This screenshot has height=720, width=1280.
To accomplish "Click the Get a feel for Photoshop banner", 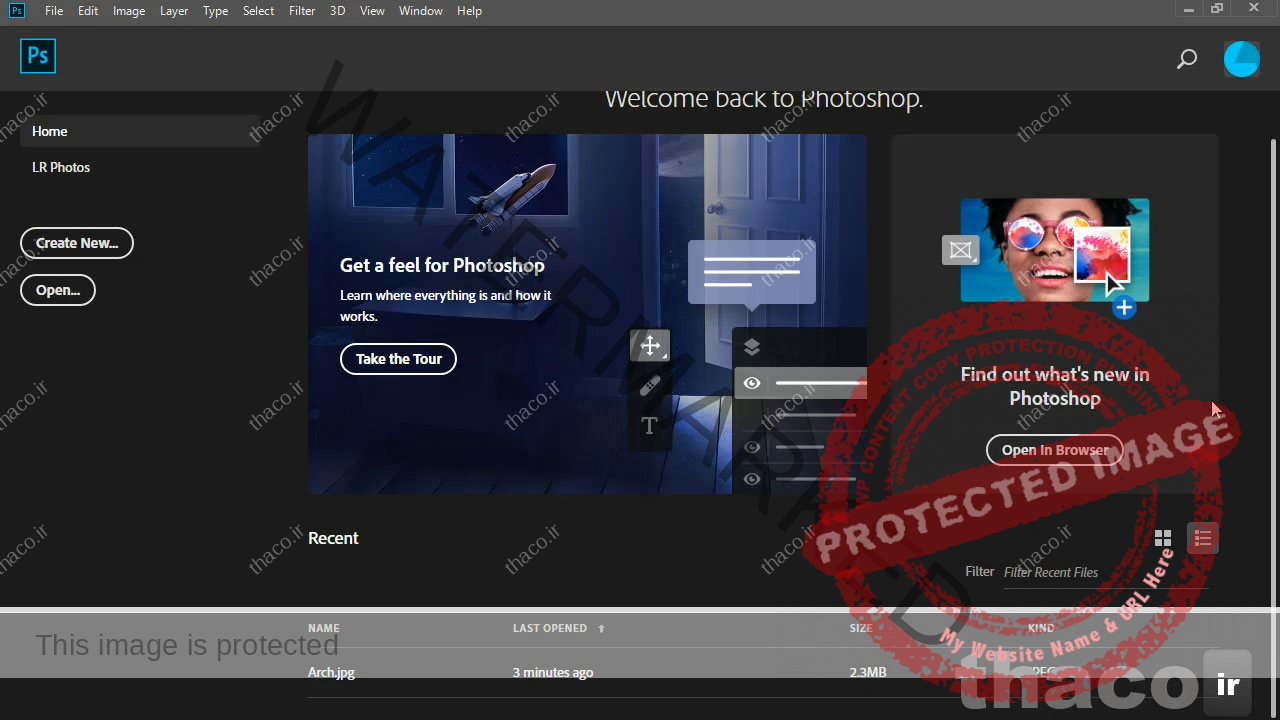I will (587, 314).
